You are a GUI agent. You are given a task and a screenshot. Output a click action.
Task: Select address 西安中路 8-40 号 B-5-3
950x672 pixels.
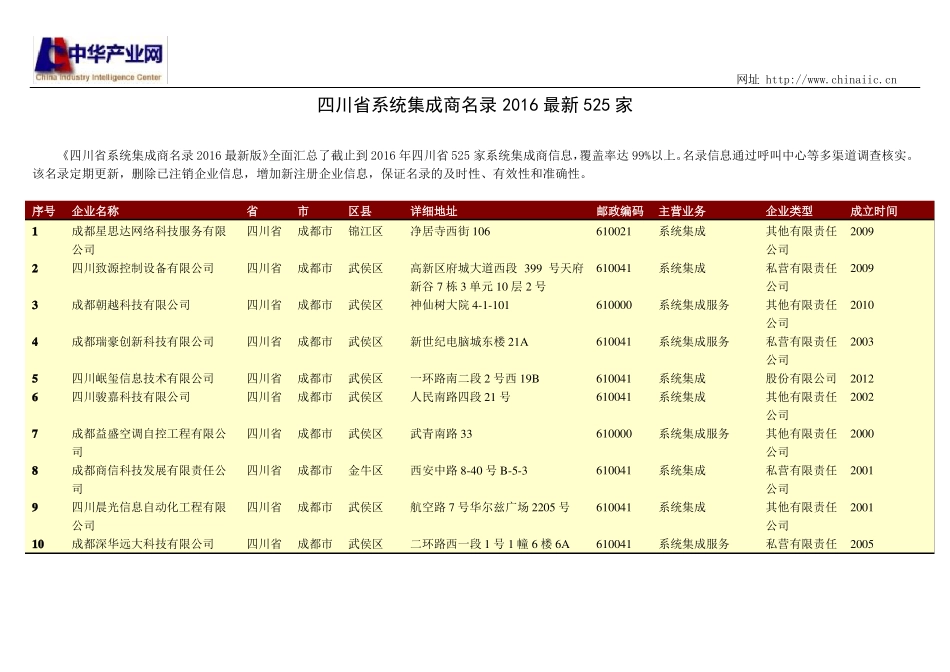(x=469, y=470)
